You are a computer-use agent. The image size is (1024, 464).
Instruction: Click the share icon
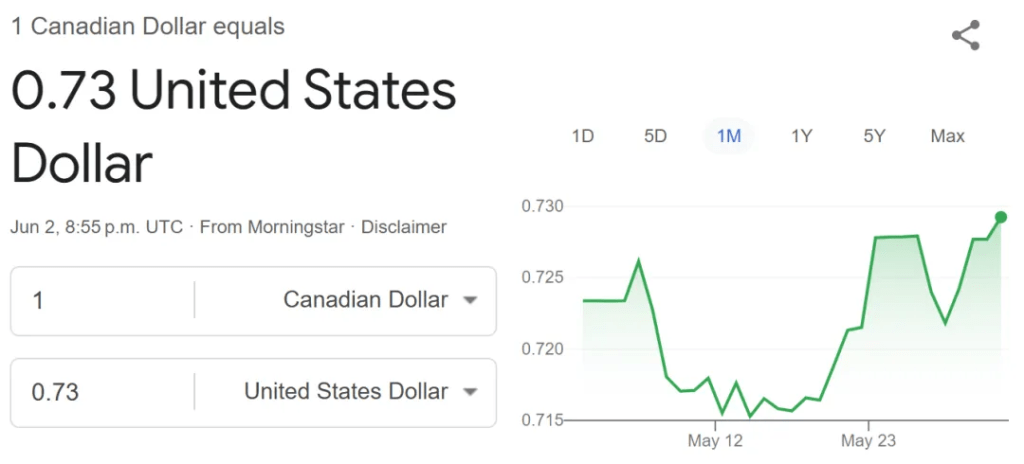tap(965, 36)
